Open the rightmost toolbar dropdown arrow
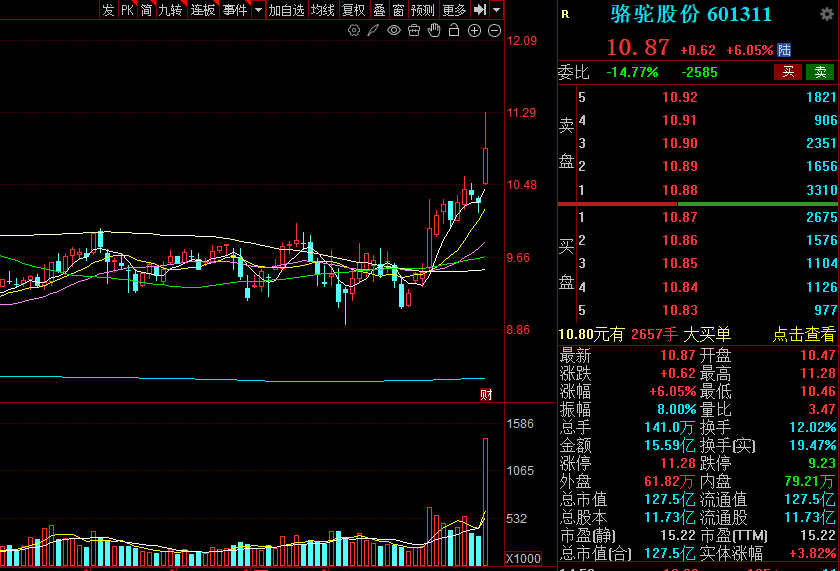Screen dimensions: 840x571 (497, 10)
